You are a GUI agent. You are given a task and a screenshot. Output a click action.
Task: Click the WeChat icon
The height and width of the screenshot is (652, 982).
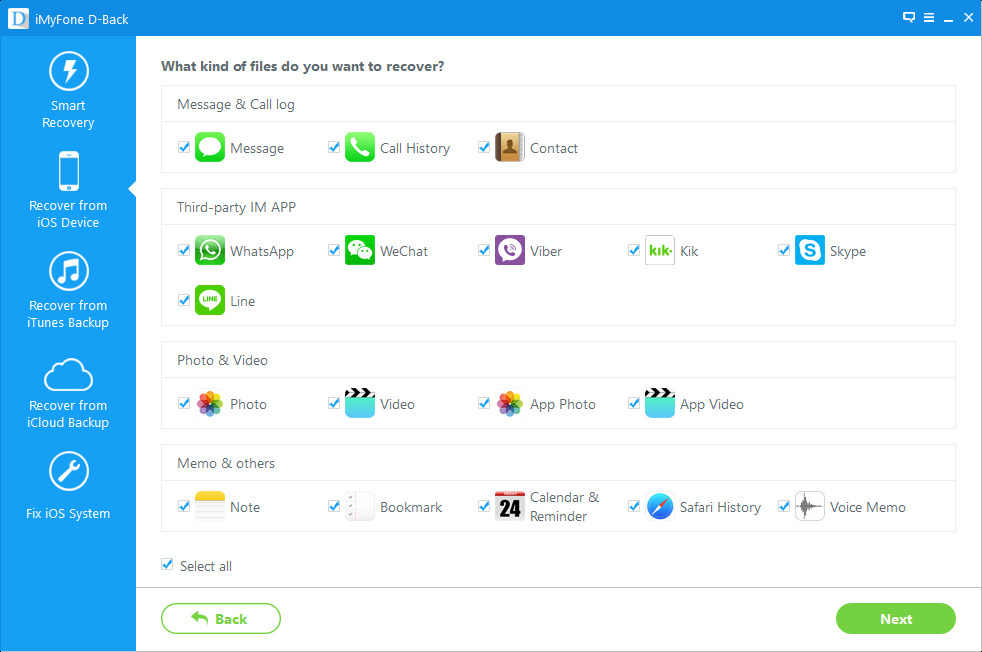point(359,251)
